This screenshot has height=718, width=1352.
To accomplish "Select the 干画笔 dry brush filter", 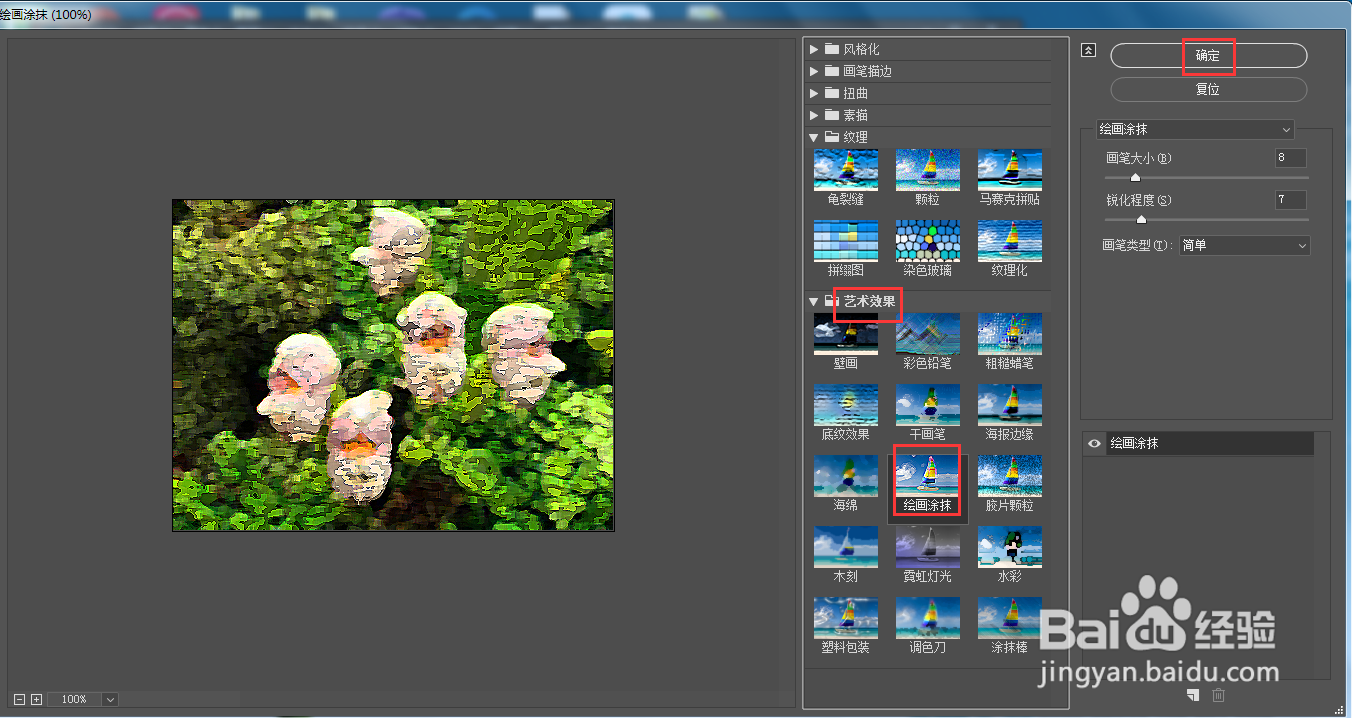I will (928, 405).
